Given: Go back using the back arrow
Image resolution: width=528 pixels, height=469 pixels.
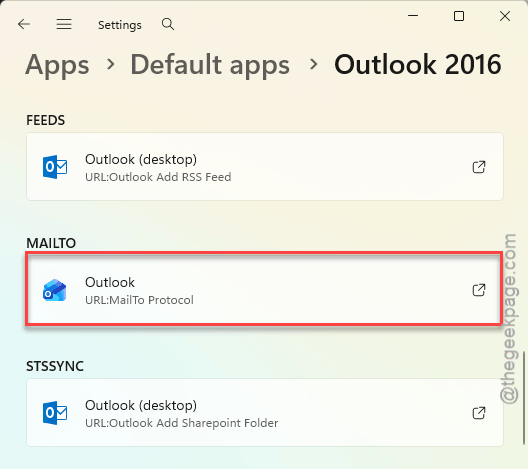Looking at the screenshot, I should tap(24, 24).
